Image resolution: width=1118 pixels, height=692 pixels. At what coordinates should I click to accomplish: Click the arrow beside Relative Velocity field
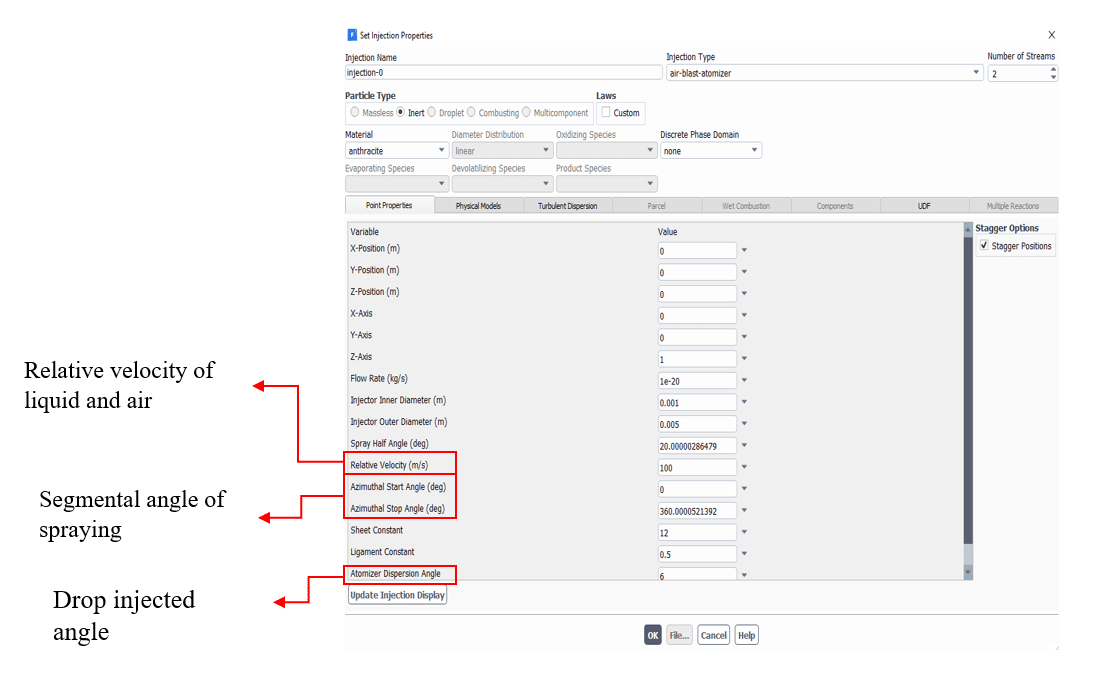tap(744, 468)
